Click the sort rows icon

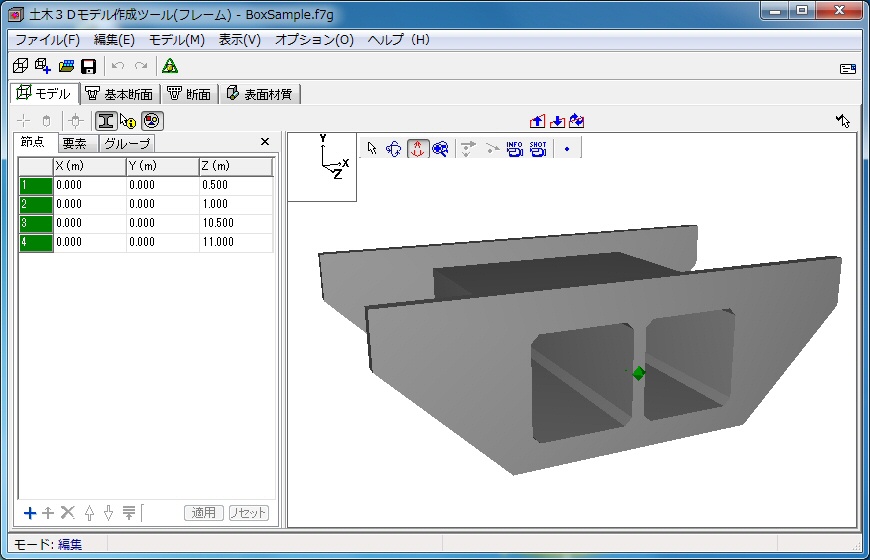[129, 513]
